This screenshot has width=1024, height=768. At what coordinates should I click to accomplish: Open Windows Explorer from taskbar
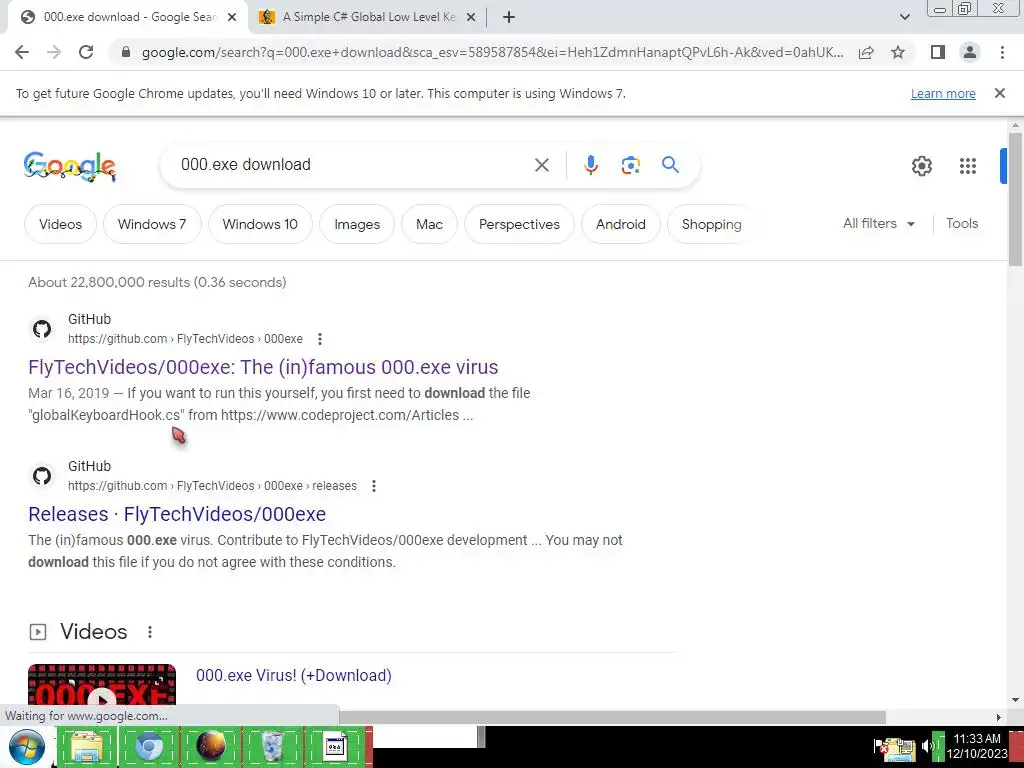click(x=87, y=746)
